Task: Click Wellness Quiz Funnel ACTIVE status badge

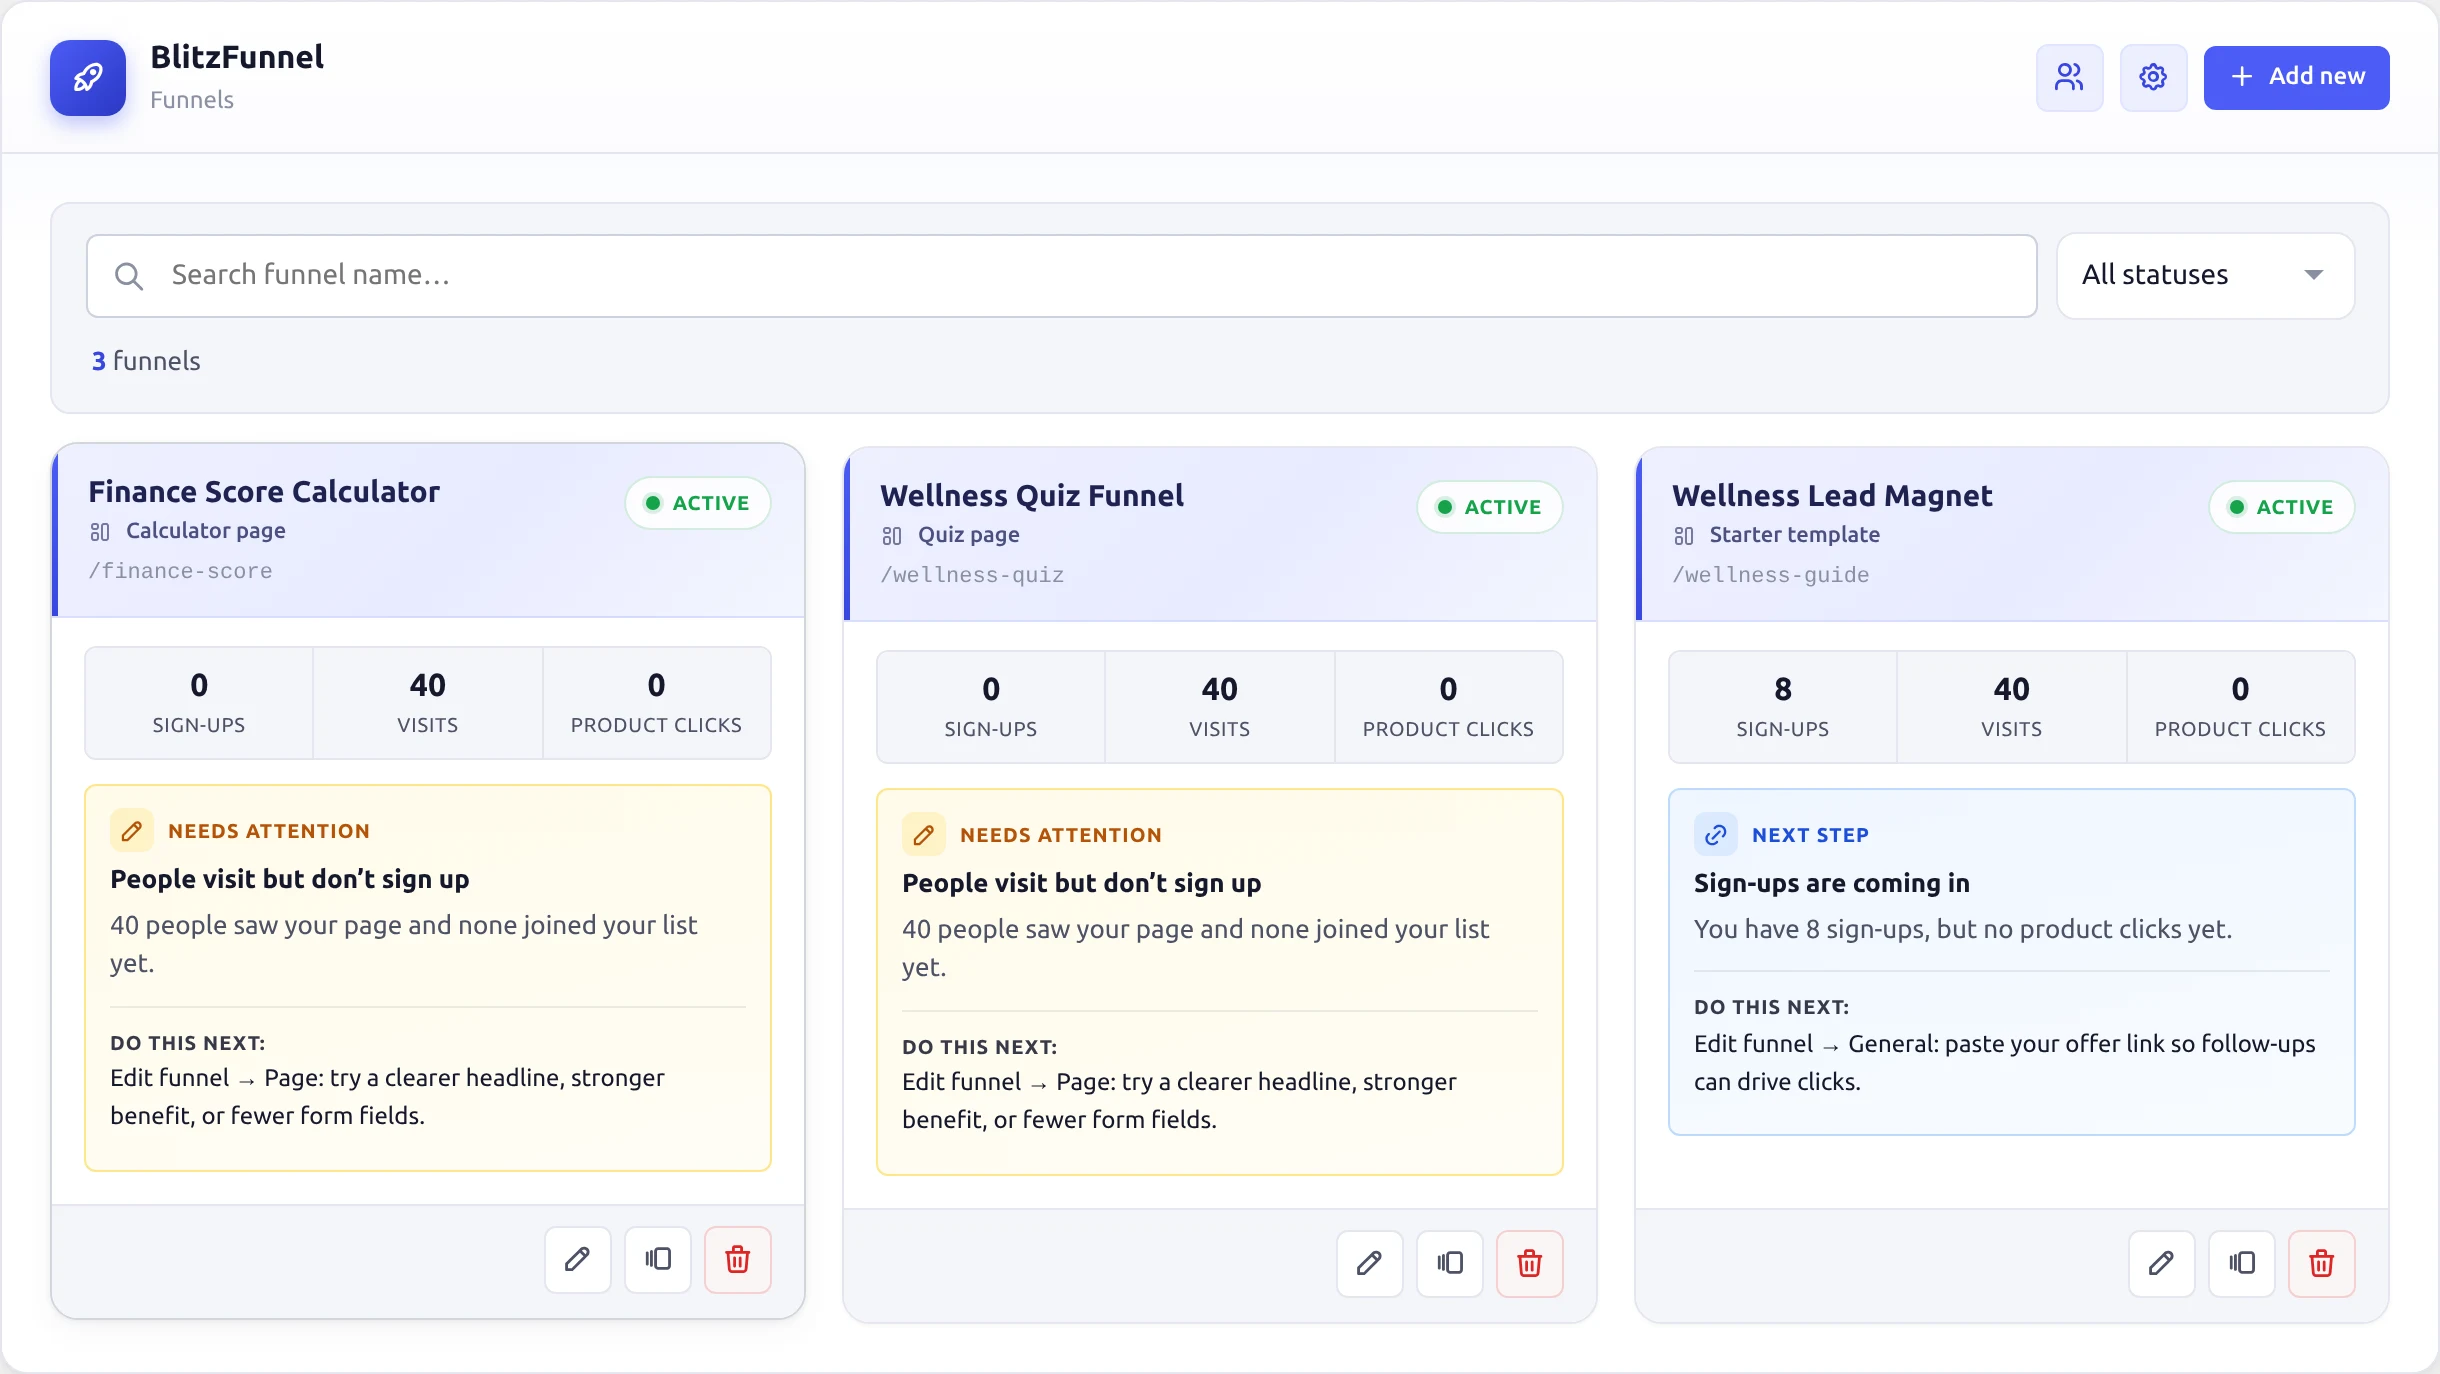Action: (1489, 507)
